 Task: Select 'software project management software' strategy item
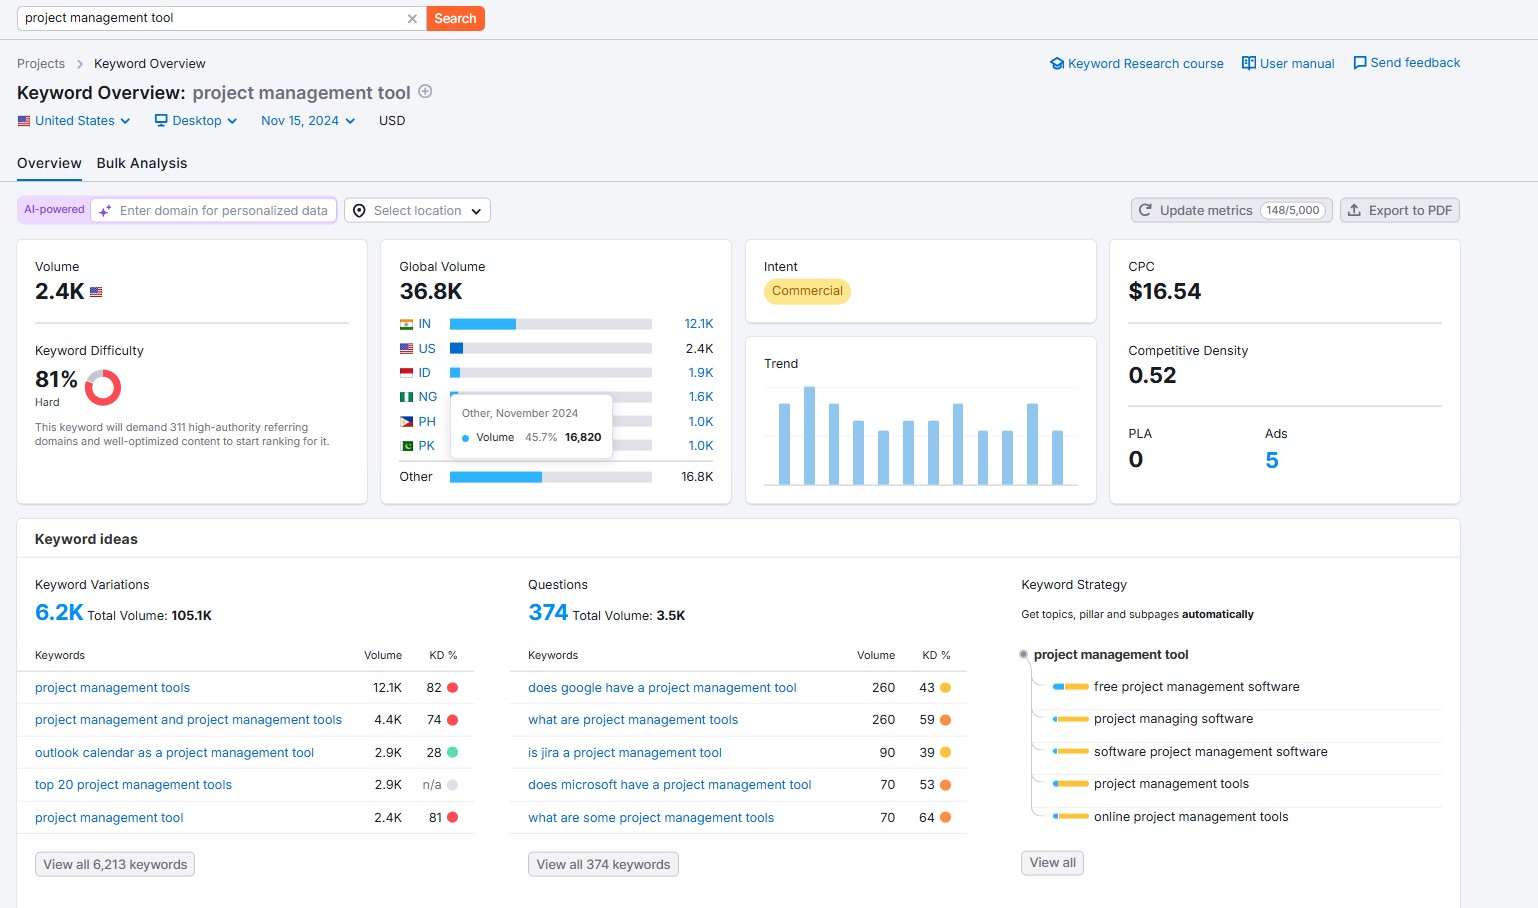[1211, 752]
